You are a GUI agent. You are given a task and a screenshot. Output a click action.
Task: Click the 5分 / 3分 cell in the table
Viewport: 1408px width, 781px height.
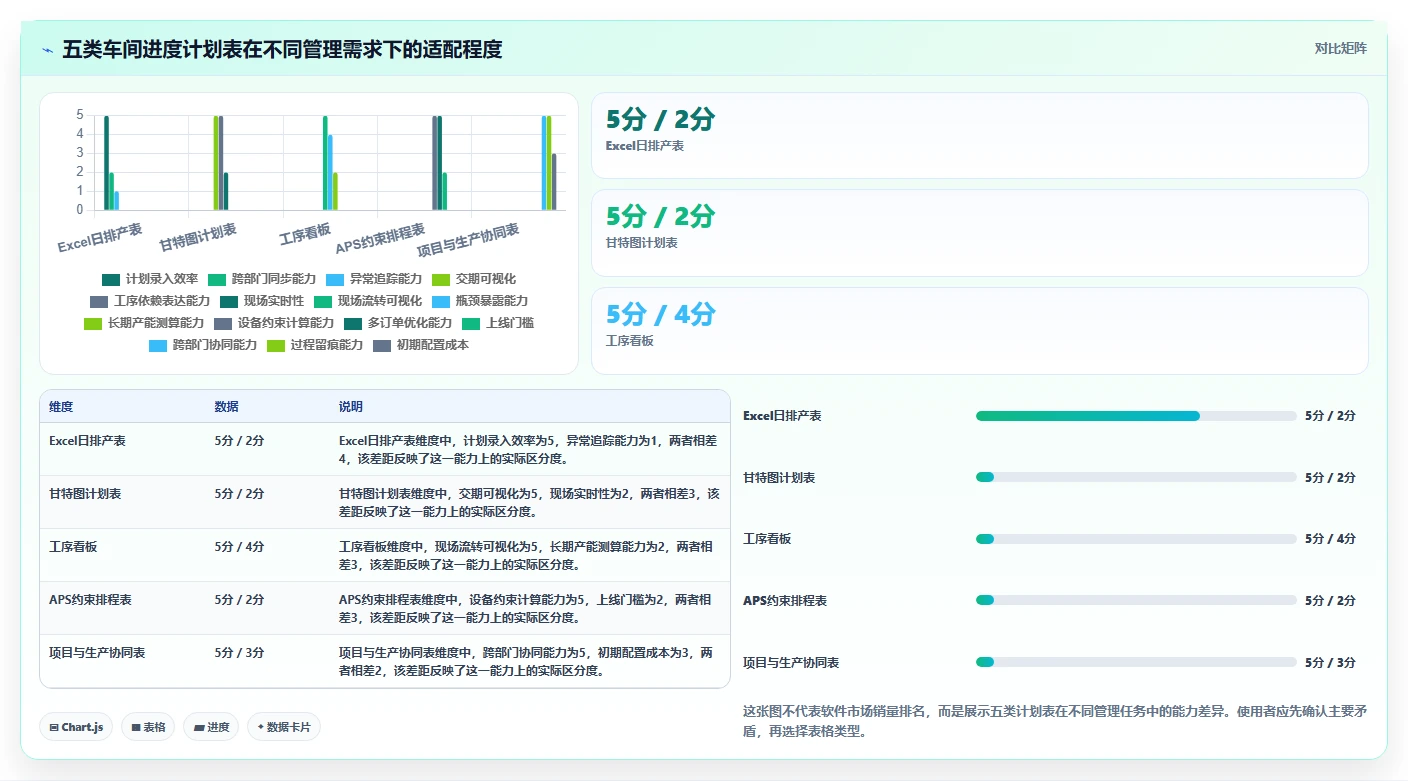[x=240, y=653]
